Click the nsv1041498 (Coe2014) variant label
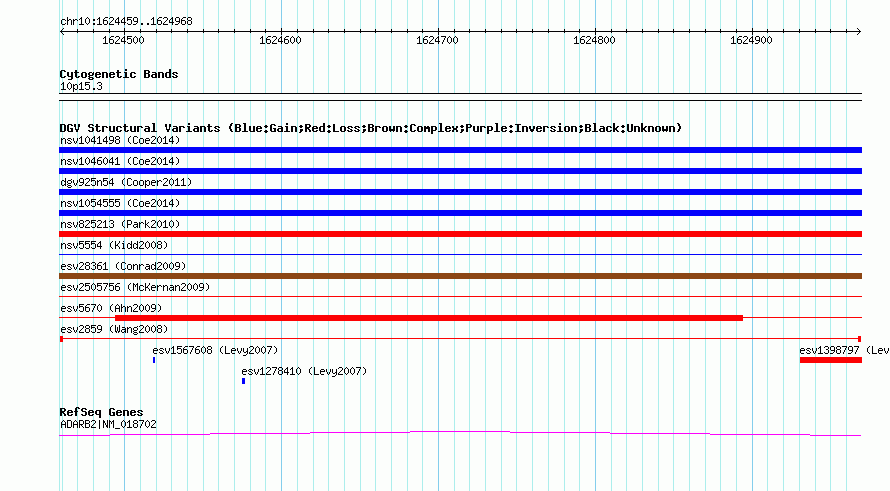Screen dimensions: 890x491 click(120, 140)
